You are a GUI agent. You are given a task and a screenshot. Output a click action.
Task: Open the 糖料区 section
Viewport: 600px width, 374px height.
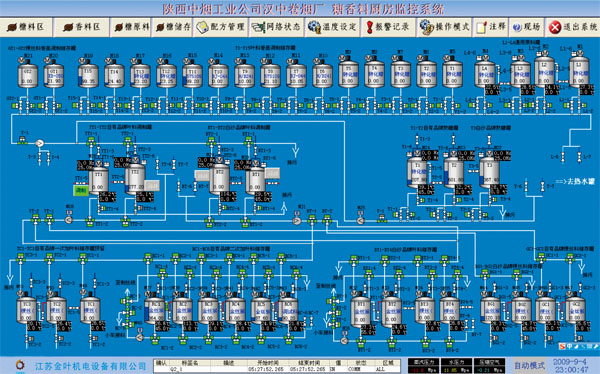click(x=26, y=27)
